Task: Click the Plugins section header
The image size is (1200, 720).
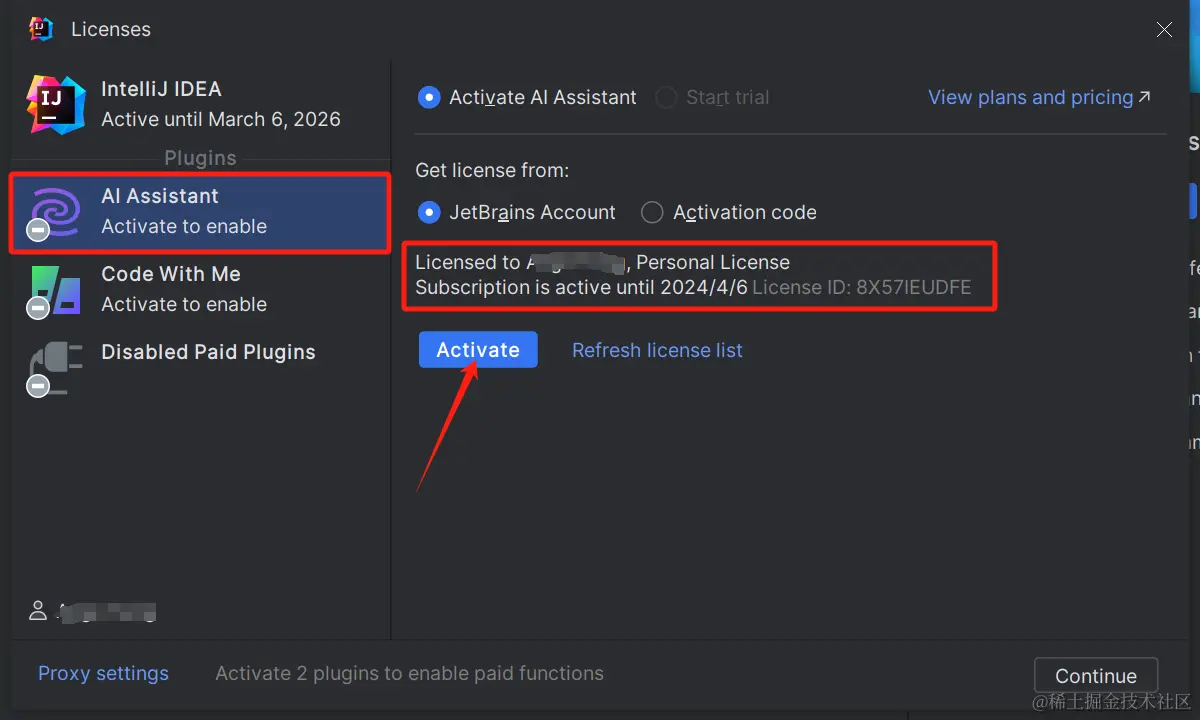Action: tap(200, 158)
